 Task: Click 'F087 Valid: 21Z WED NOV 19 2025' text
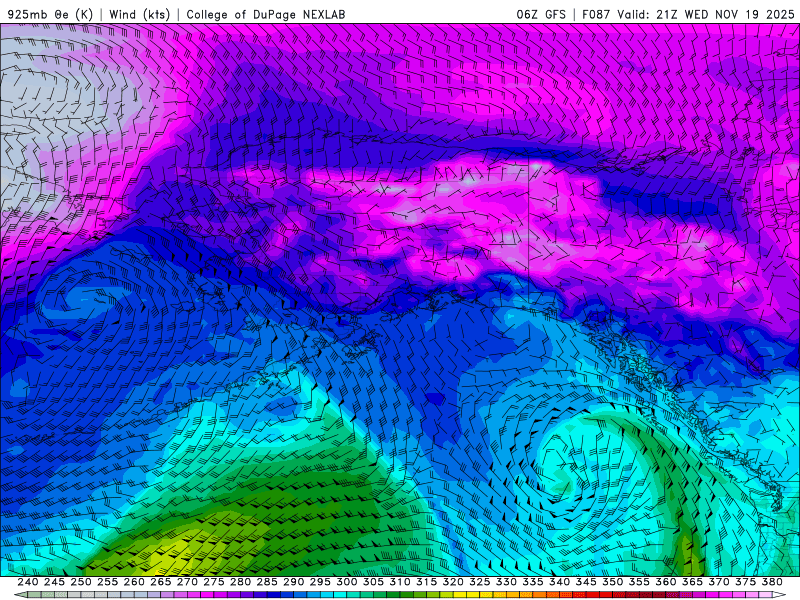click(688, 14)
